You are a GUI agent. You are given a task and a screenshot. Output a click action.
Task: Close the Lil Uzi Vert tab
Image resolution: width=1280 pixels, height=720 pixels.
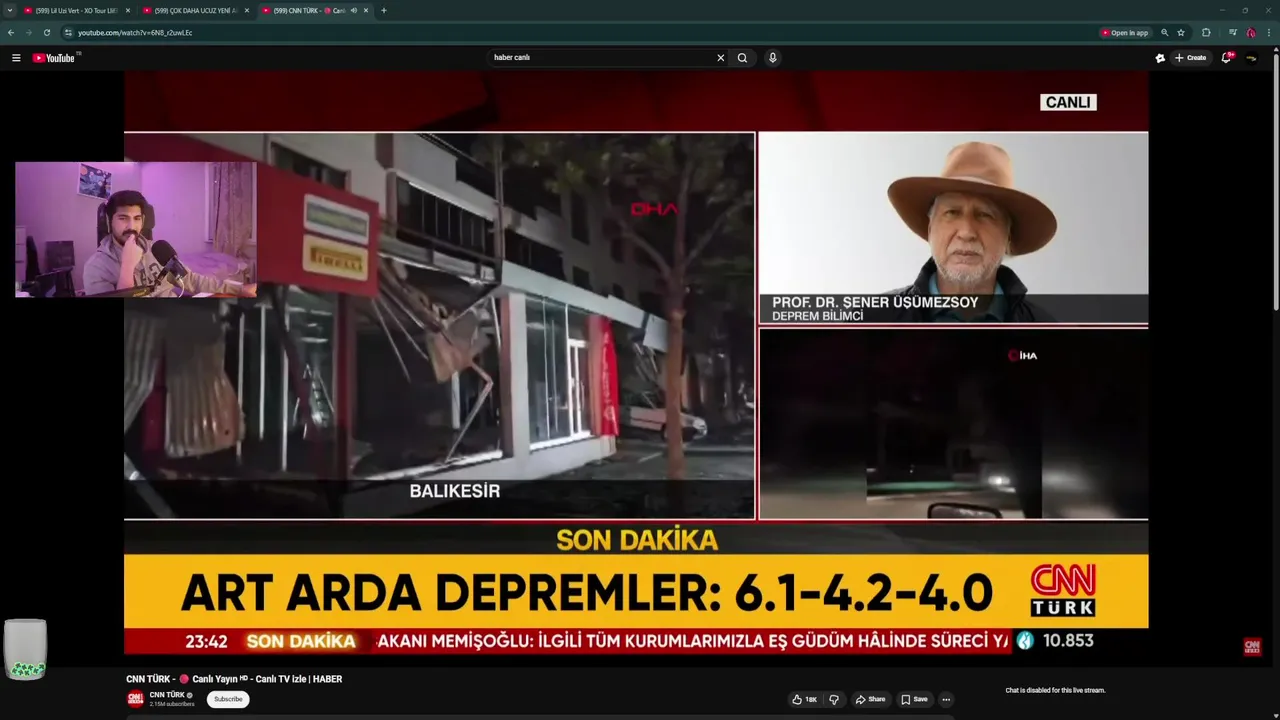pyautogui.click(x=128, y=10)
